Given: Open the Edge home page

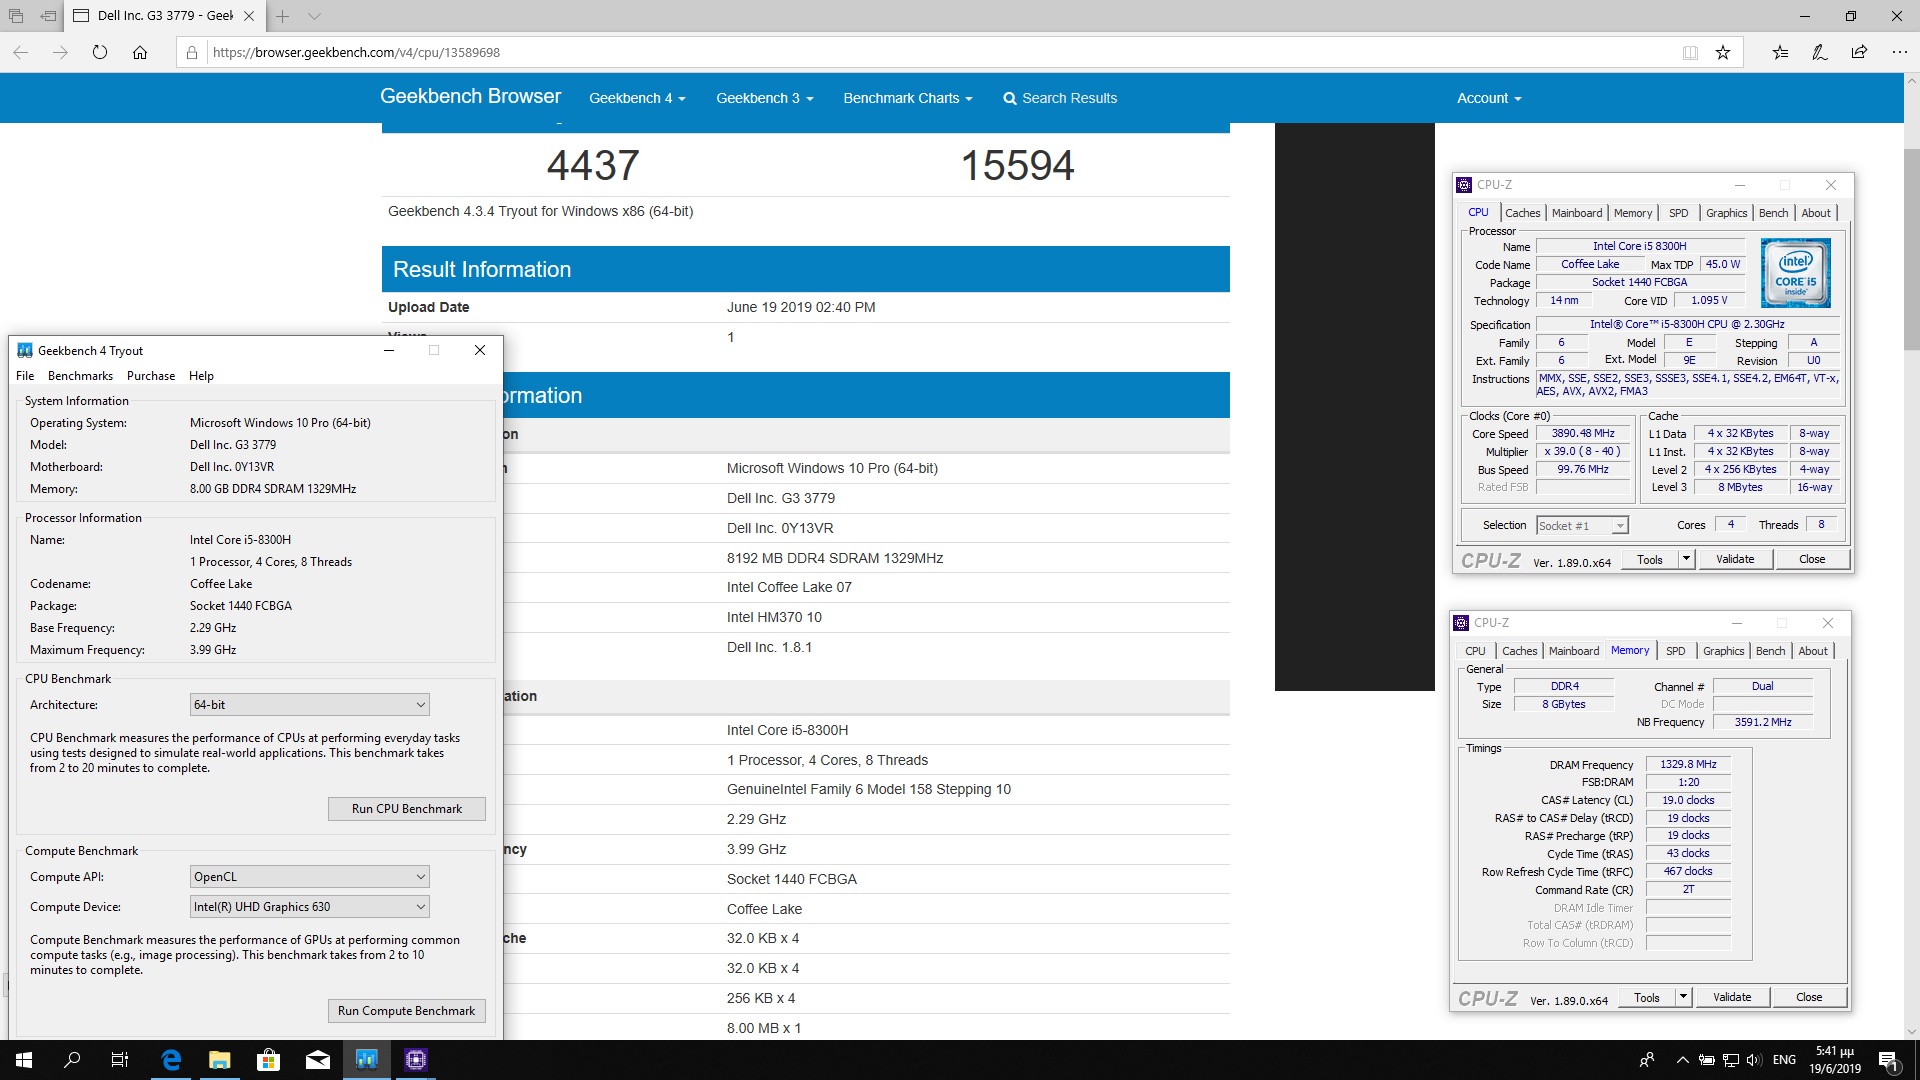Looking at the screenshot, I should pos(140,52).
